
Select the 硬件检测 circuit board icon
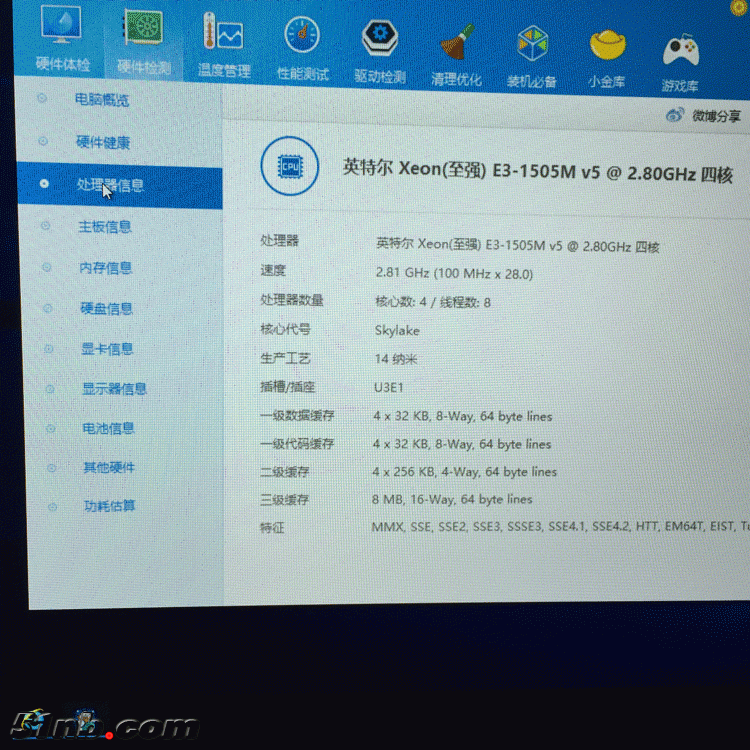pyautogui.click(x=143, y=27)
